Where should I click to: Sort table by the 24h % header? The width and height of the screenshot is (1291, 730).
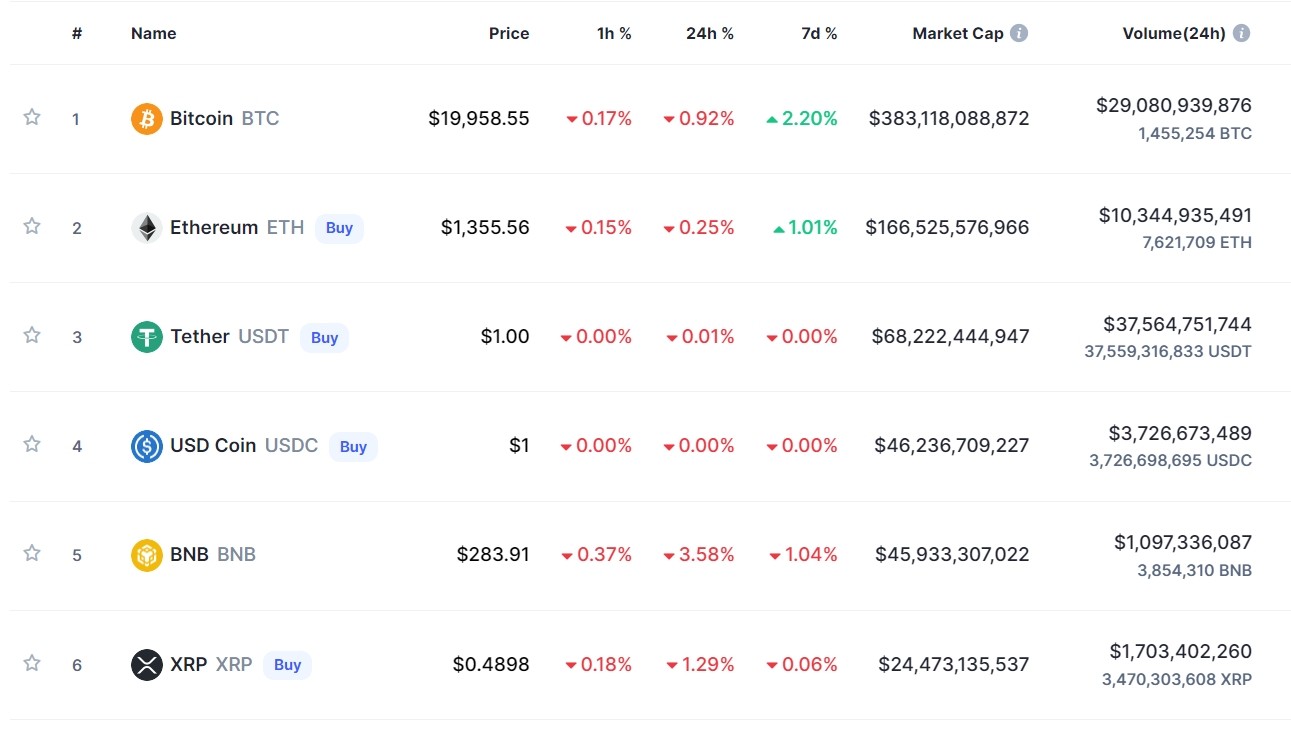(x=710, y=33)
